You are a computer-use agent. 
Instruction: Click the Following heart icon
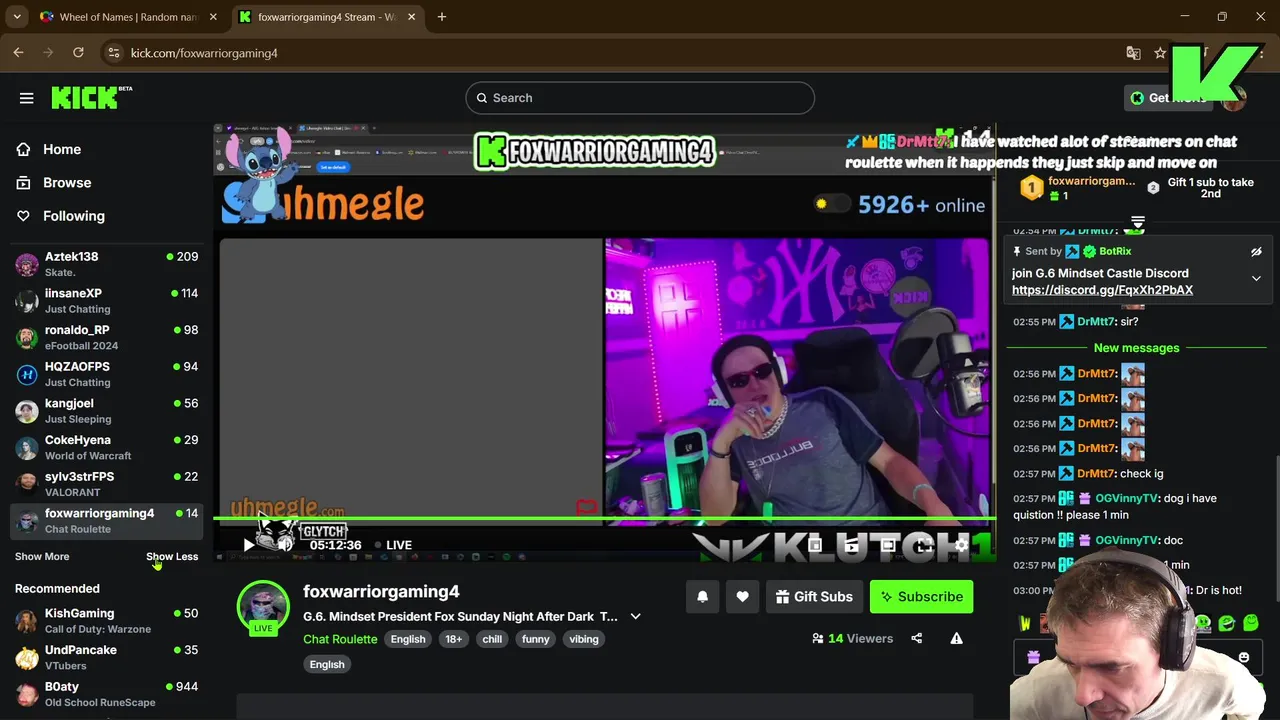click(24, 216)
